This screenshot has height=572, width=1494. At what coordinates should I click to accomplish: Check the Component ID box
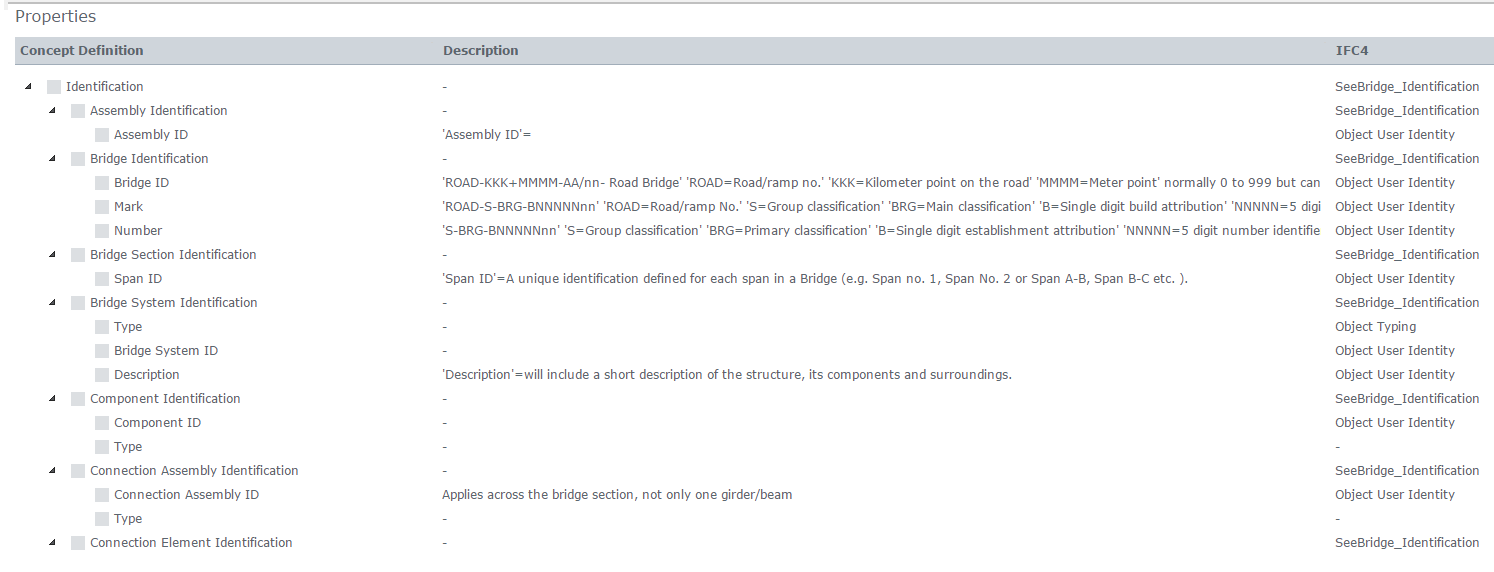coord(102,423)
